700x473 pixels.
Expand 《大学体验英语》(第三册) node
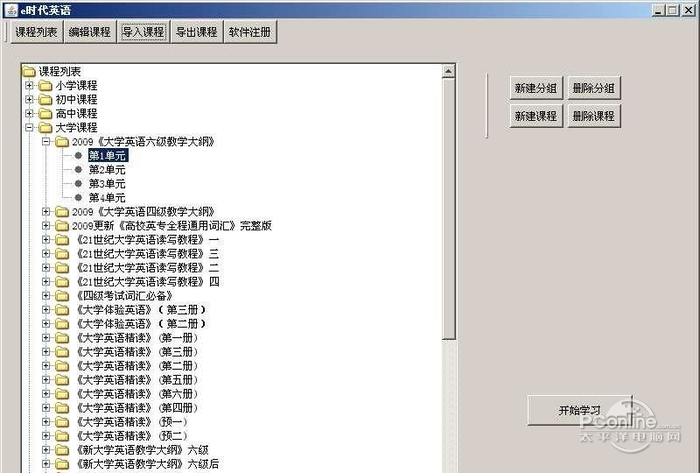point(46,310)
